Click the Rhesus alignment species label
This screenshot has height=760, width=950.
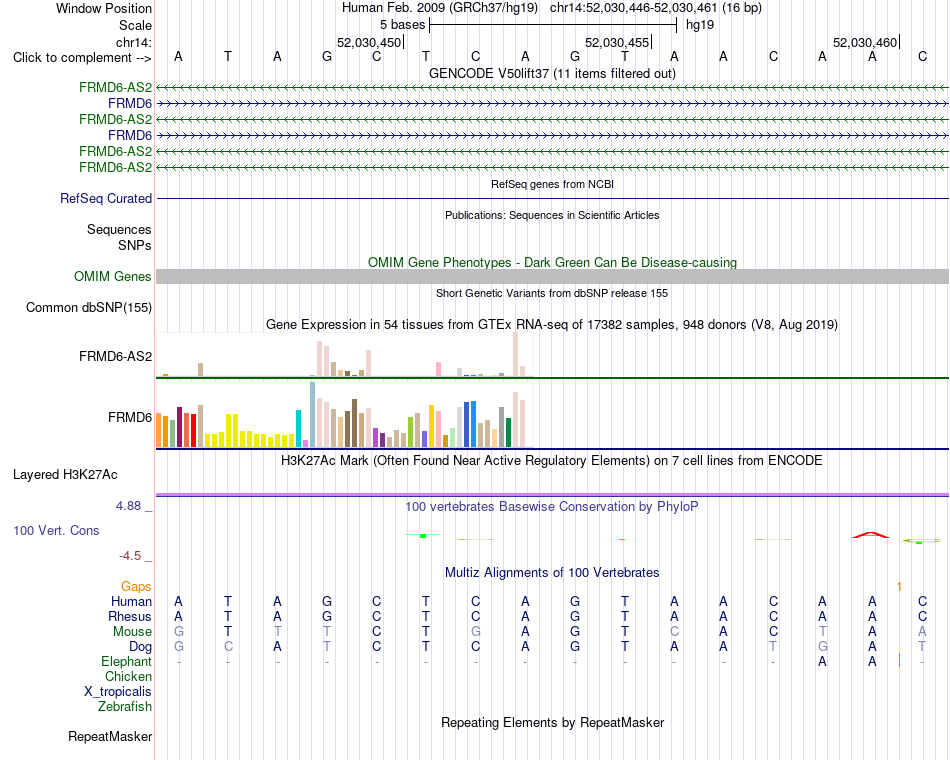pos(130,616)
